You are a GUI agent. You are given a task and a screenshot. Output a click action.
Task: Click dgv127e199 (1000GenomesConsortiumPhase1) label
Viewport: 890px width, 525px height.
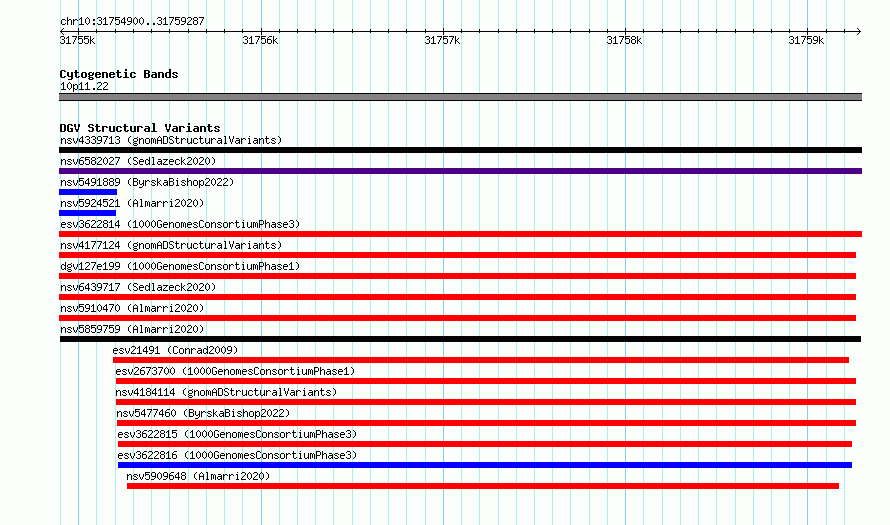click(180, 266)
